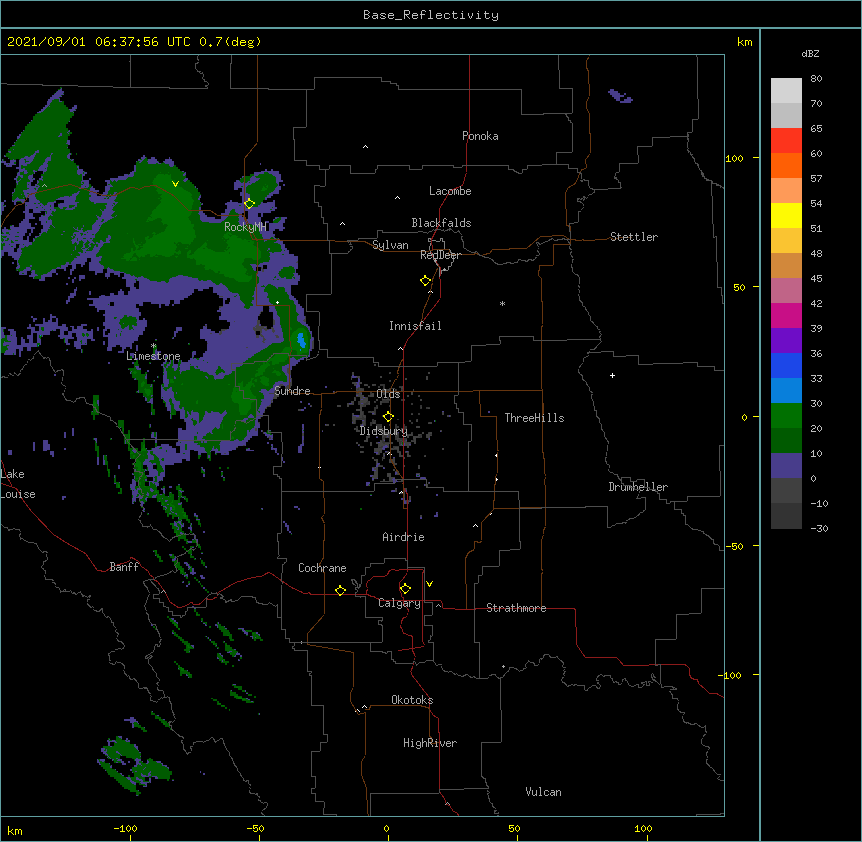The height and width of the screenshot is (842, 862).
Task: Click the Base_Reflectivity title text
Action: [x=431, y=15]
